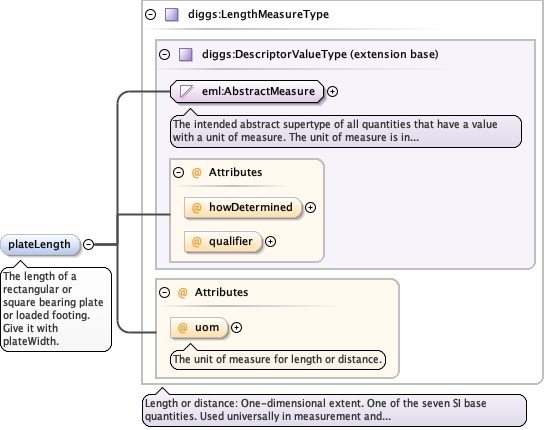Click the @ icon on uom attribute

pos(182,327)
